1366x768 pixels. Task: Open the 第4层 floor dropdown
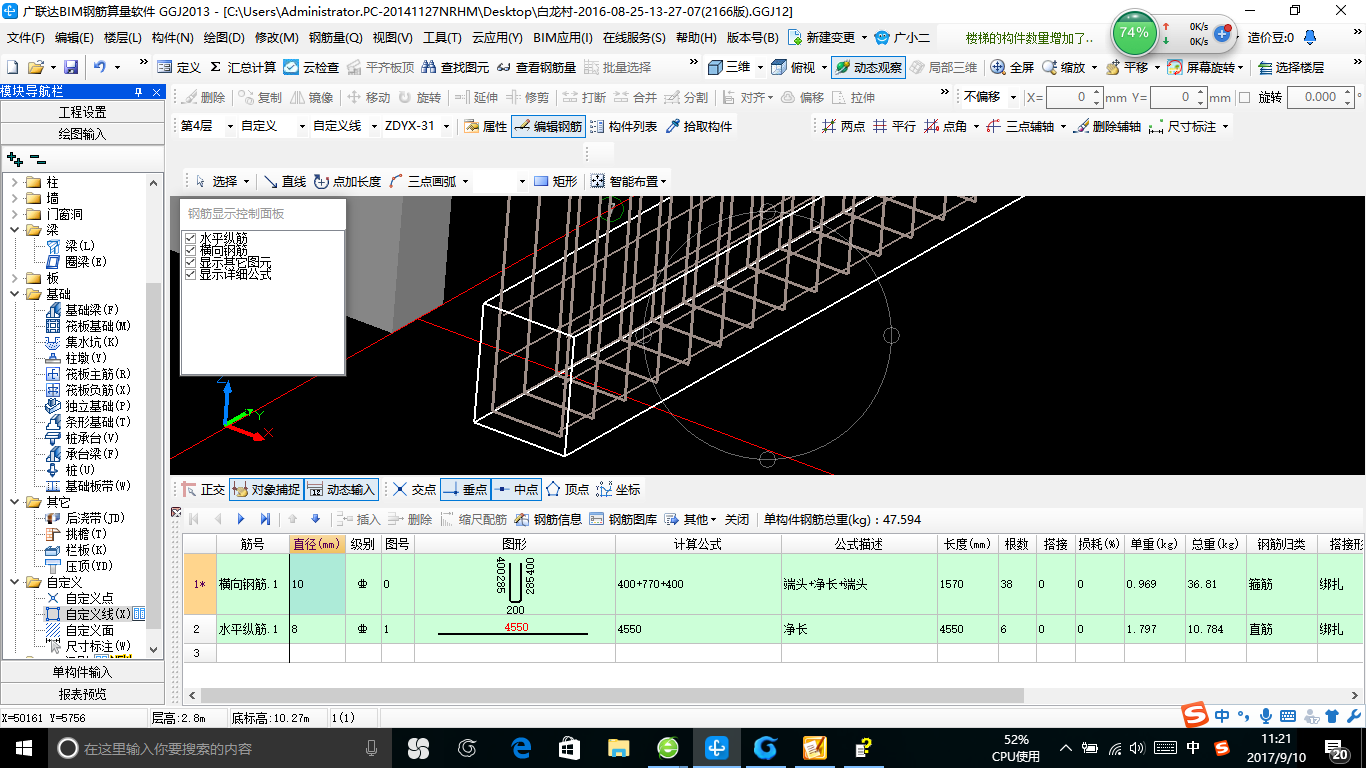tap(228, 126)
